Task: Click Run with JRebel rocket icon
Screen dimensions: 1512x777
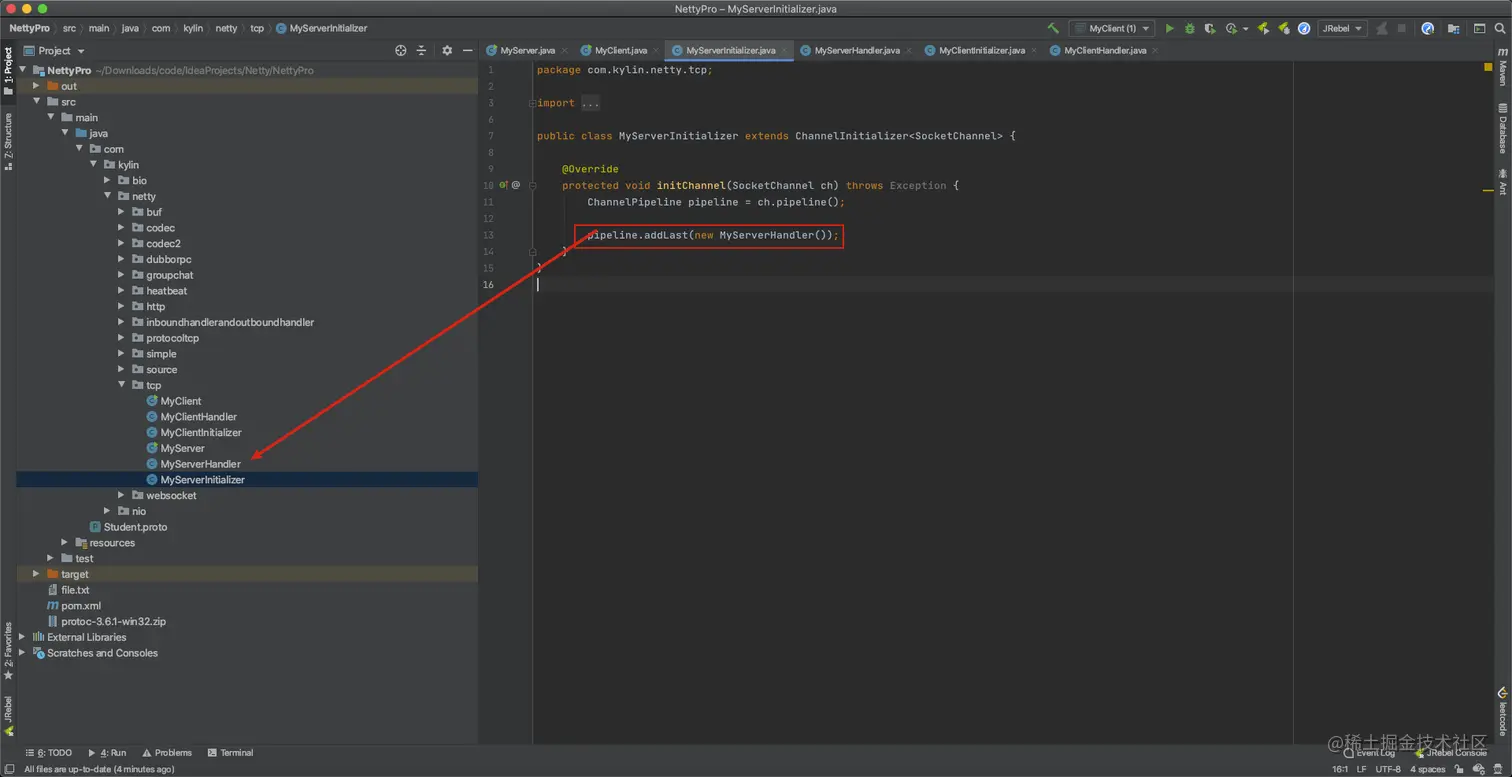Action: 1264,29
